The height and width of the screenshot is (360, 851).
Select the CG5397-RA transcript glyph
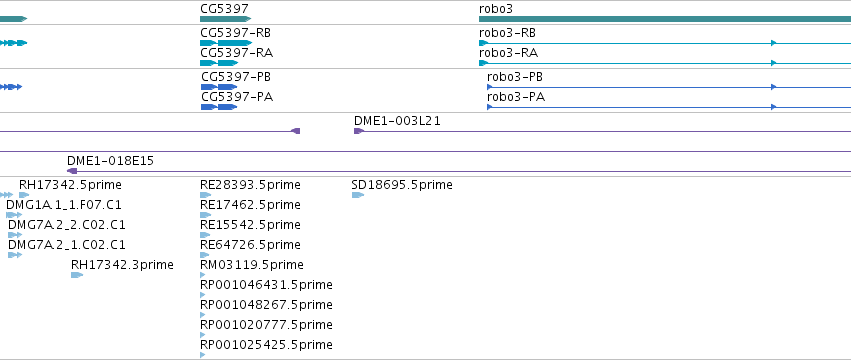click(219, 63)
